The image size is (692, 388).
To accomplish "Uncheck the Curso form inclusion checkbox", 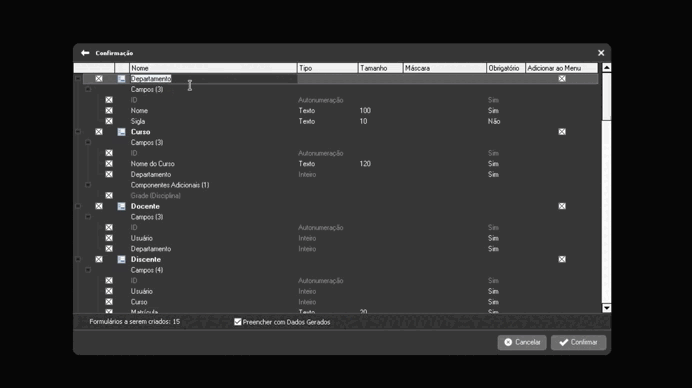I will coord(99,132).
